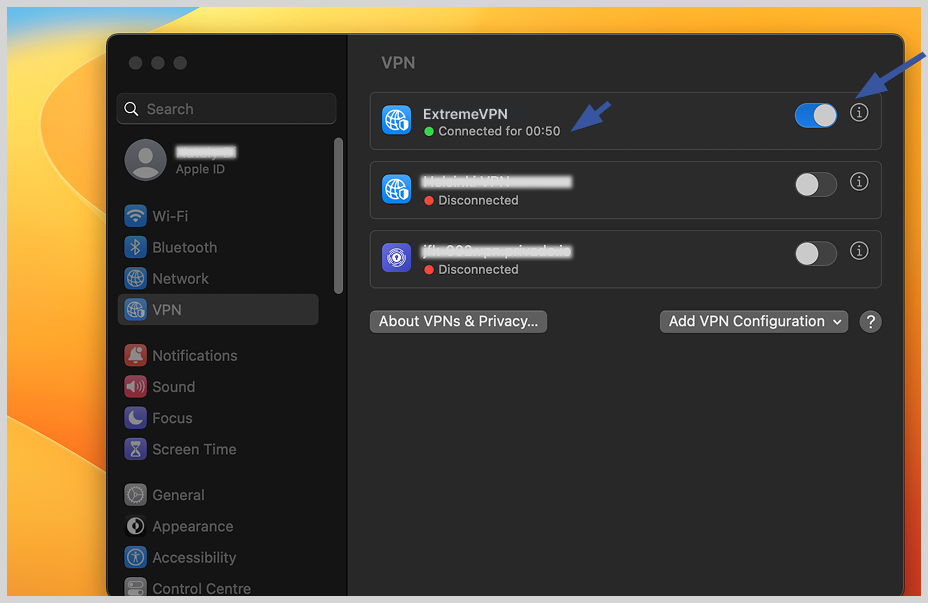The image size is (928, 603).
Task: Click the second VPN's blue globe icon
Action: (x=397, y=189)
